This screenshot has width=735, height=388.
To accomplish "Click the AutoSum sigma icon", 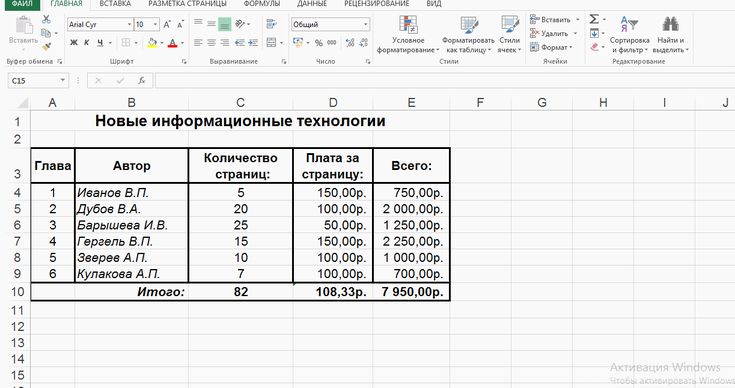I will click(x=594, y=19).
